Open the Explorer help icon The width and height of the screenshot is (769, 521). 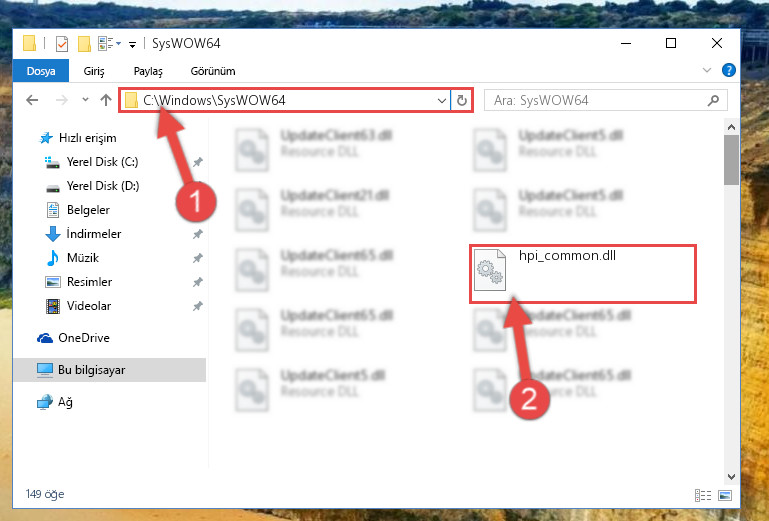pos(729,70)
